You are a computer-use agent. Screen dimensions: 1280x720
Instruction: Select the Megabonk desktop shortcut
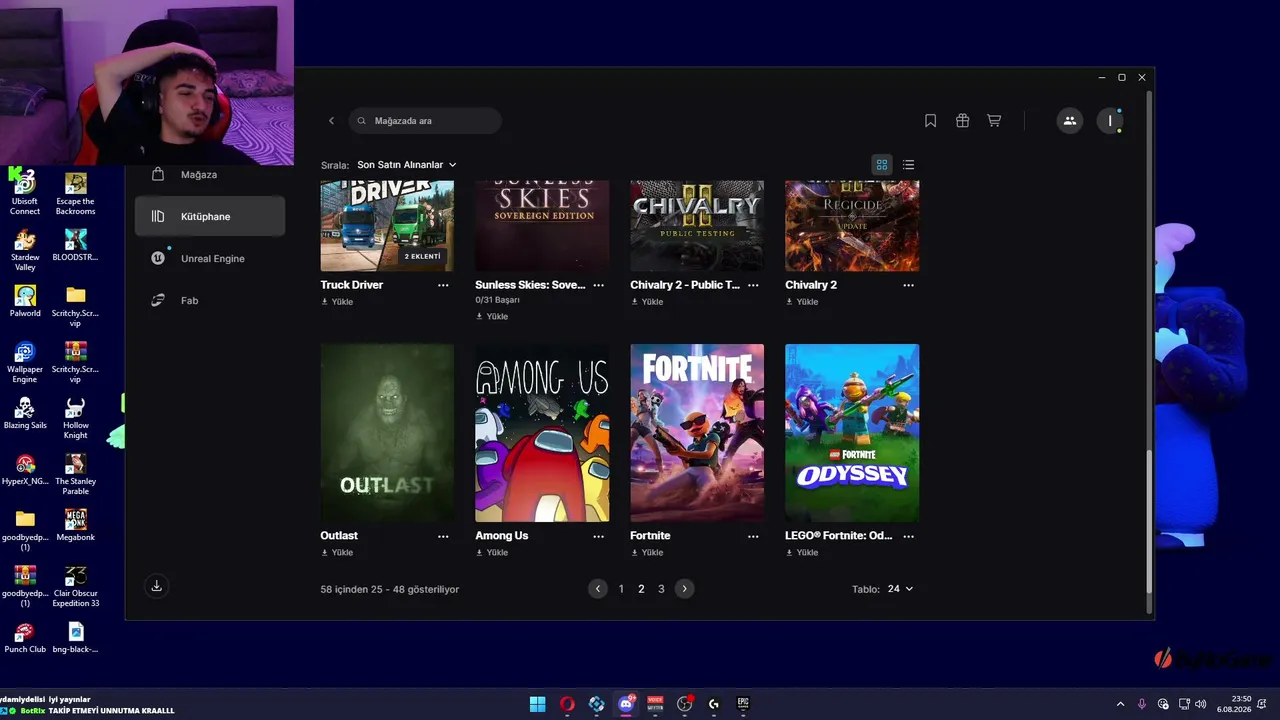(76, 524)
